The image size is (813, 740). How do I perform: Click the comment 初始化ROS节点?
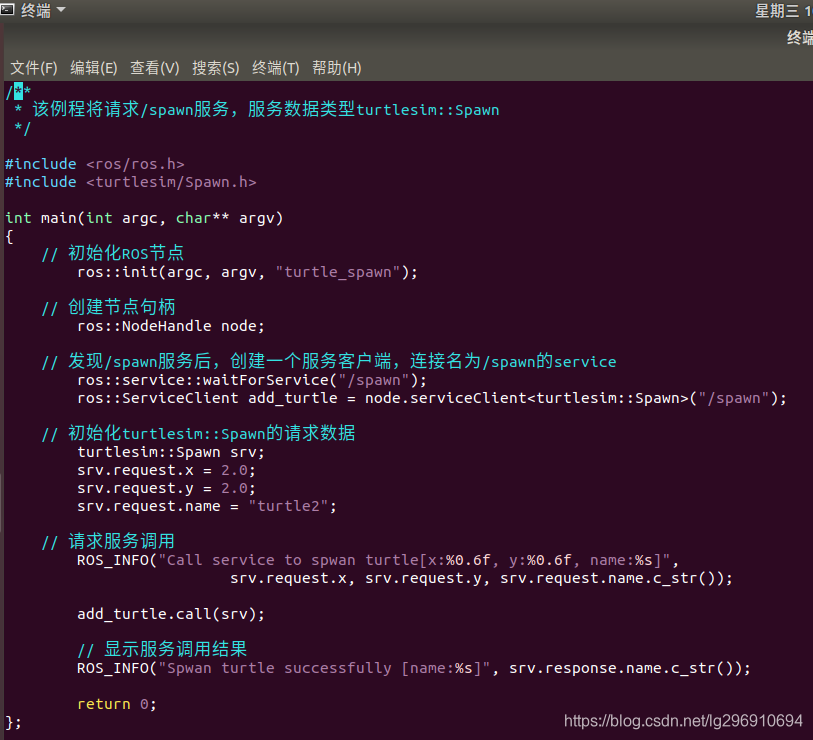[x=113, y=254]
